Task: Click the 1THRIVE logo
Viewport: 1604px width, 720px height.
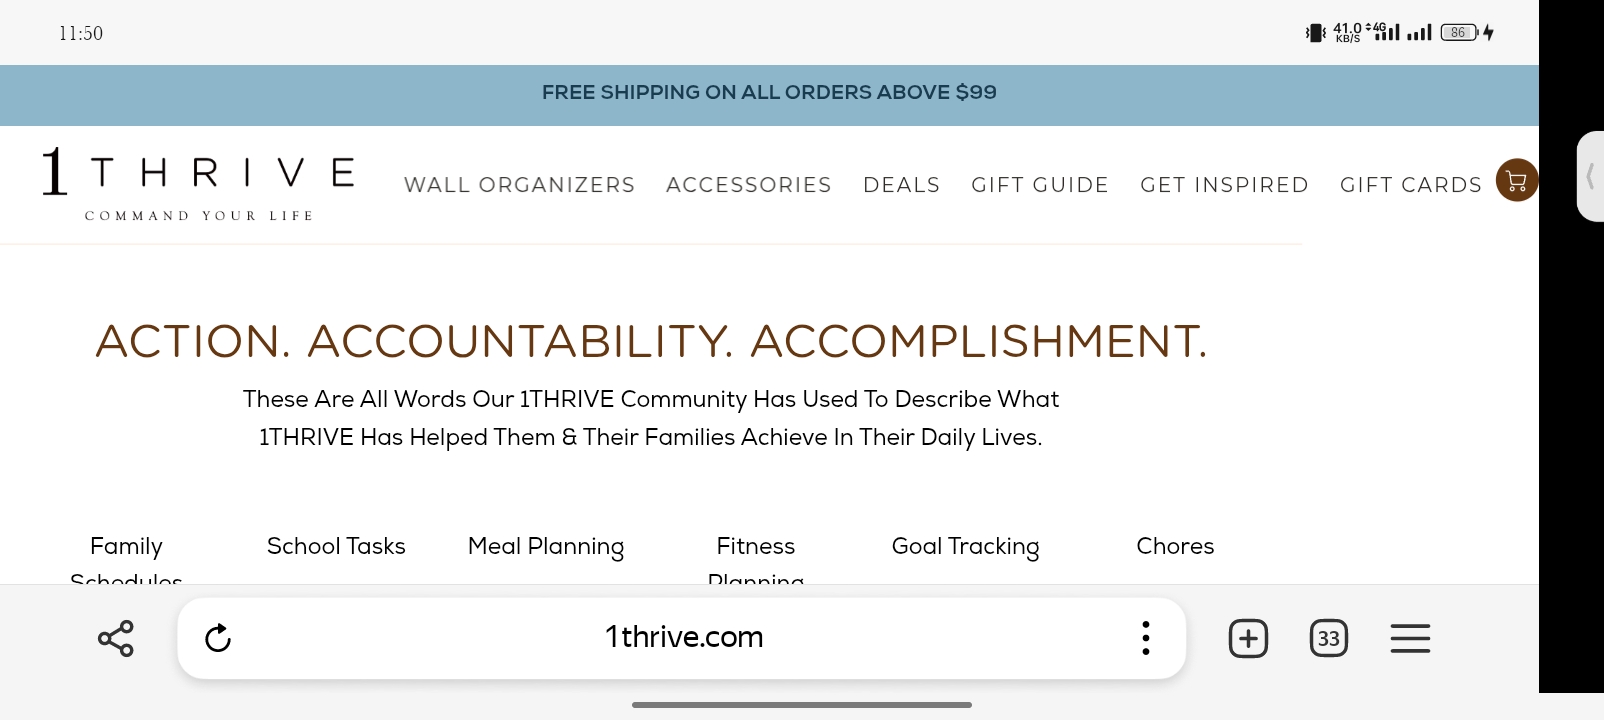Action: click(197, 184)
